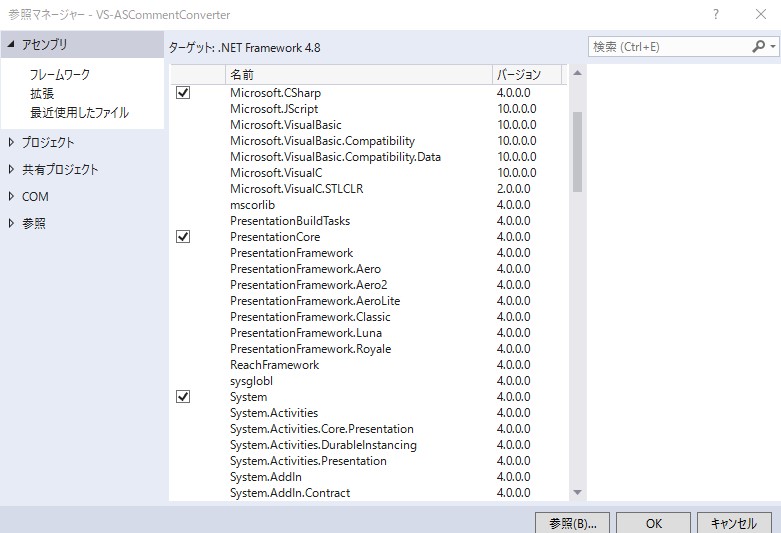Click the scroll down arrow of the list
Screen dimensions: 781x533
click(577, 492)
